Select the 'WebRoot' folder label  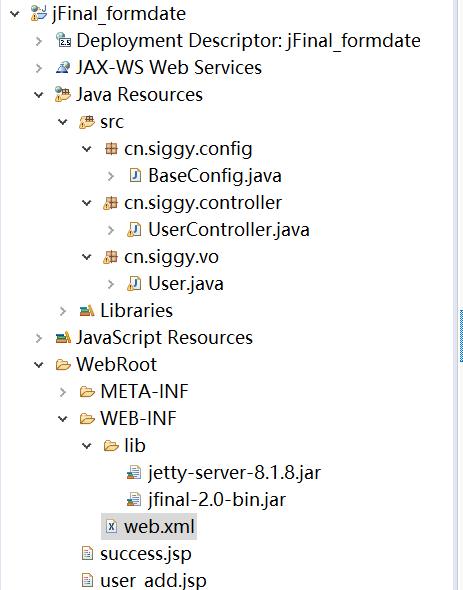click(117, 365)
